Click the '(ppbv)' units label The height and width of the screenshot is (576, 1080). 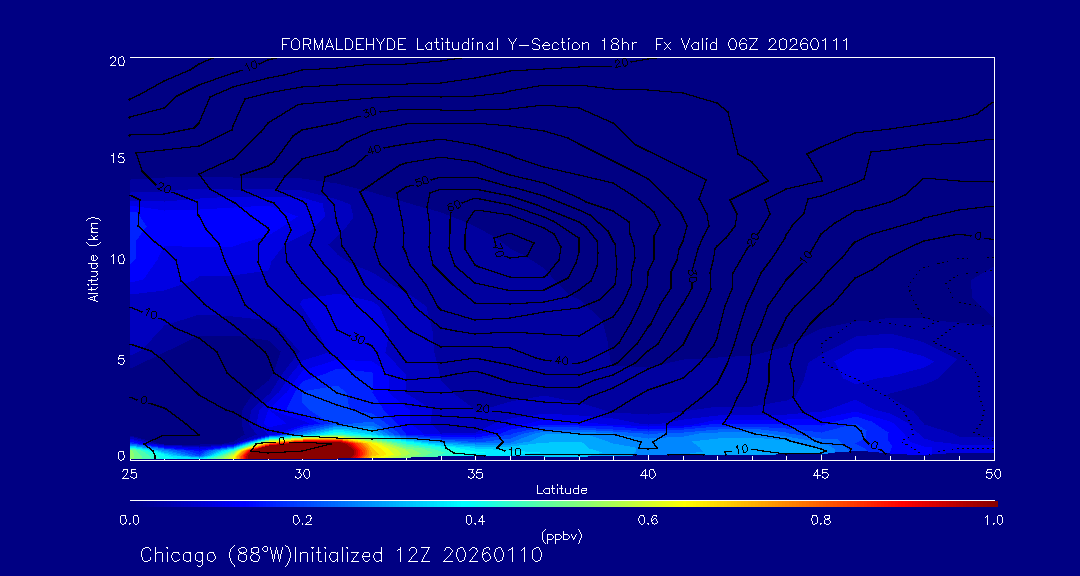(562, 537)
